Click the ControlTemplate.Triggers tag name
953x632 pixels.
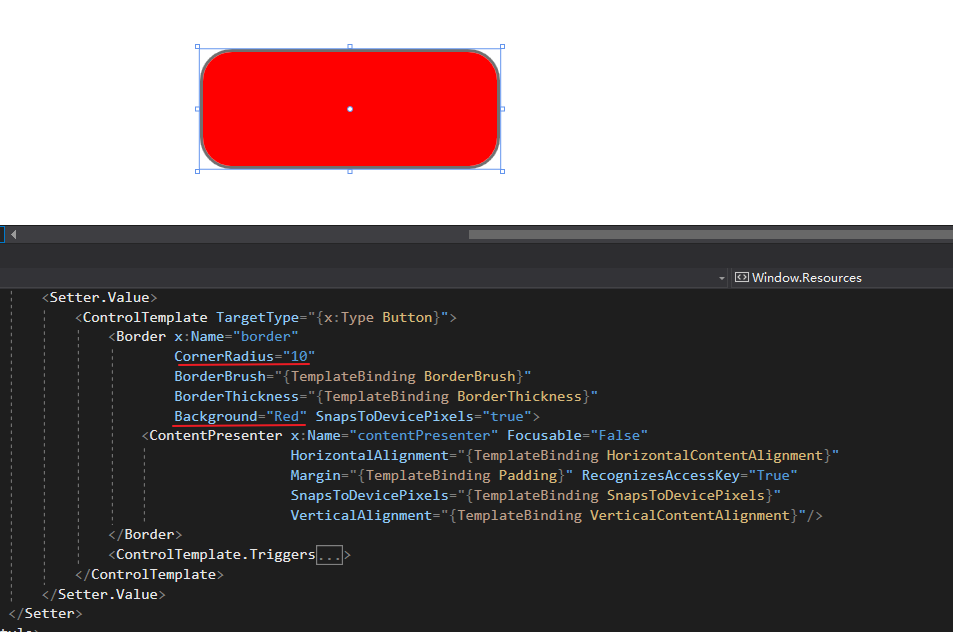216,555
